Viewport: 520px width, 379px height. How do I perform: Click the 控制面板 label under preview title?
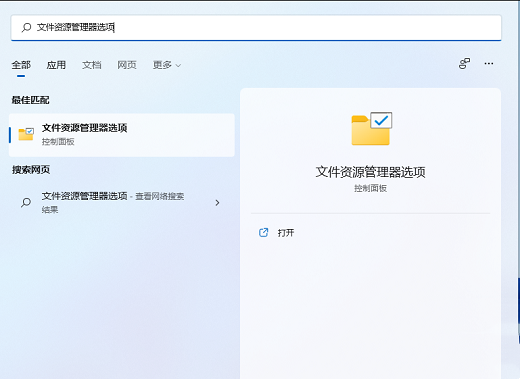370,188
